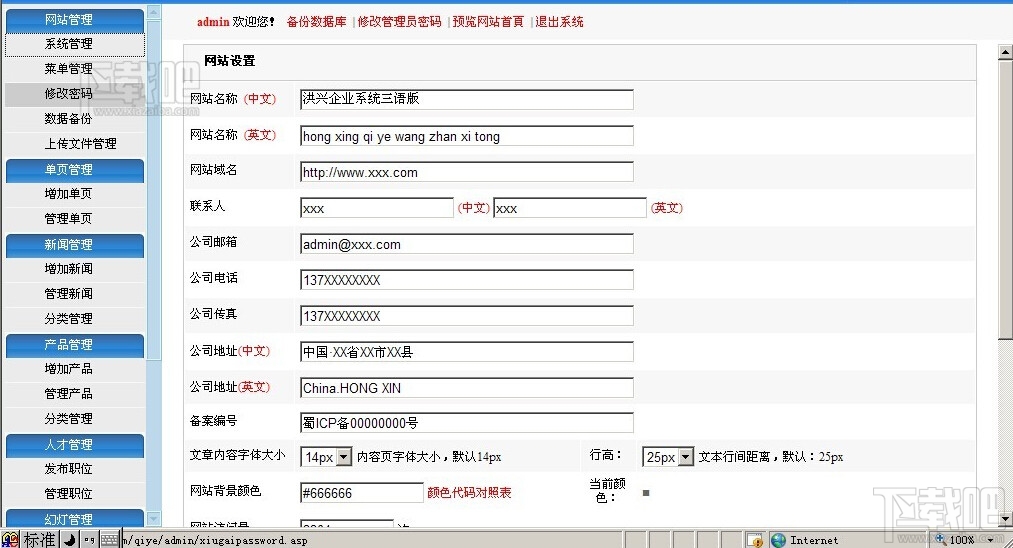Focus the 联系人 English name field

pyautogui.click(x=570, y=208)
